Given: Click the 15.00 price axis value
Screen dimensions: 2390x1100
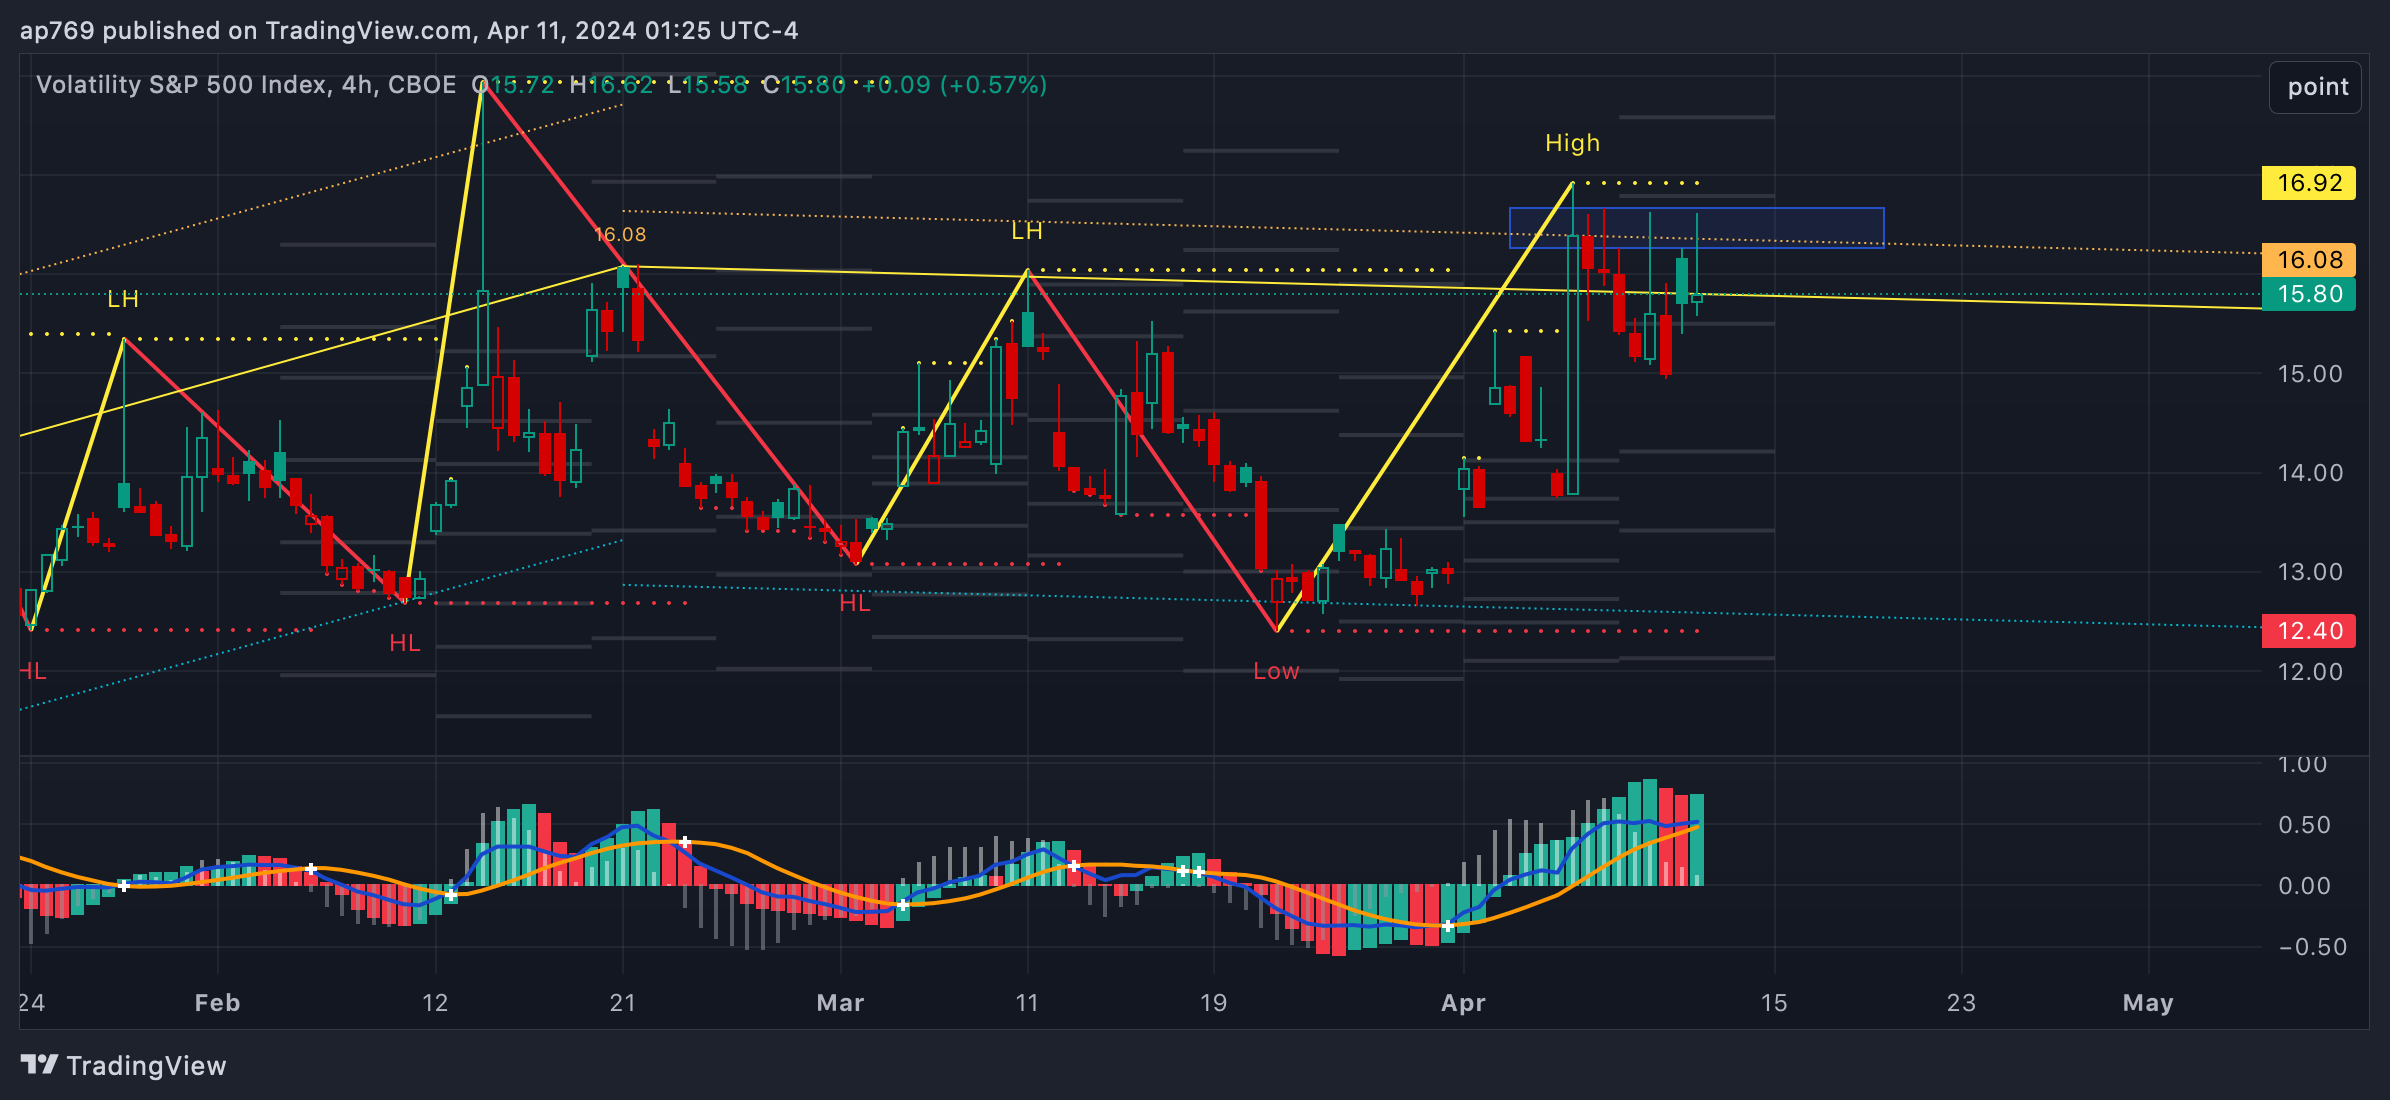Looking at the screenshot, I should point(2310,374).
